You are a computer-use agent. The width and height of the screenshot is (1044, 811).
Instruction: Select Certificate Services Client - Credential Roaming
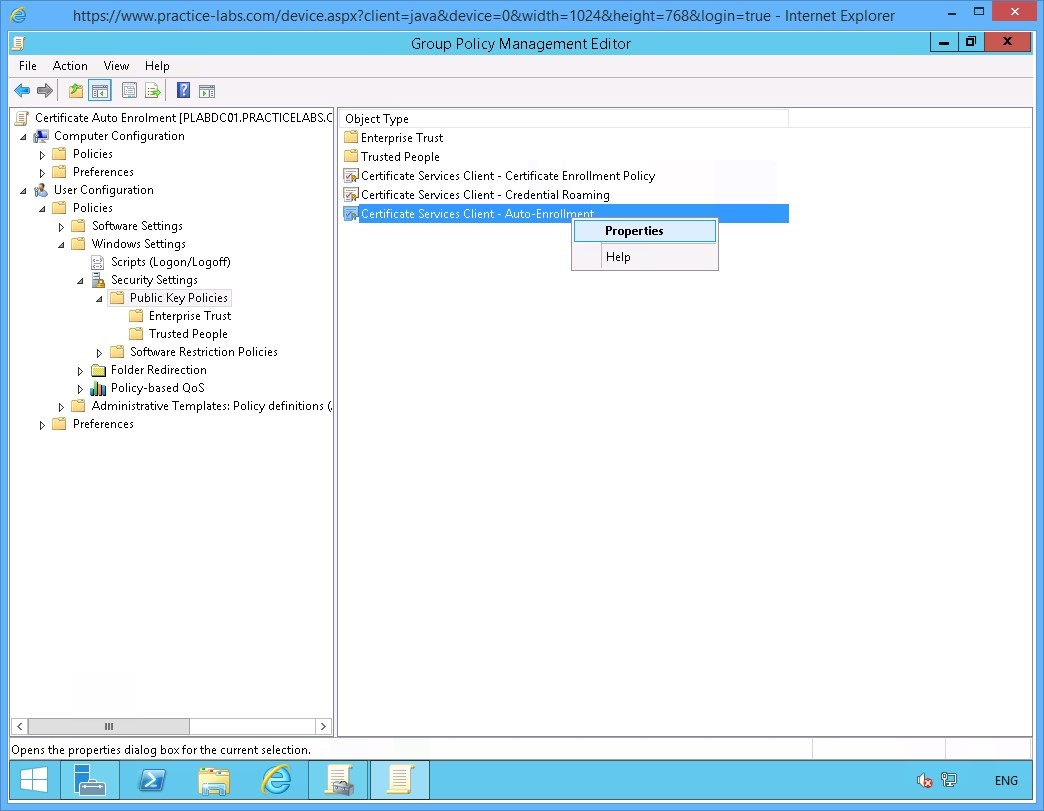point(486,194)
